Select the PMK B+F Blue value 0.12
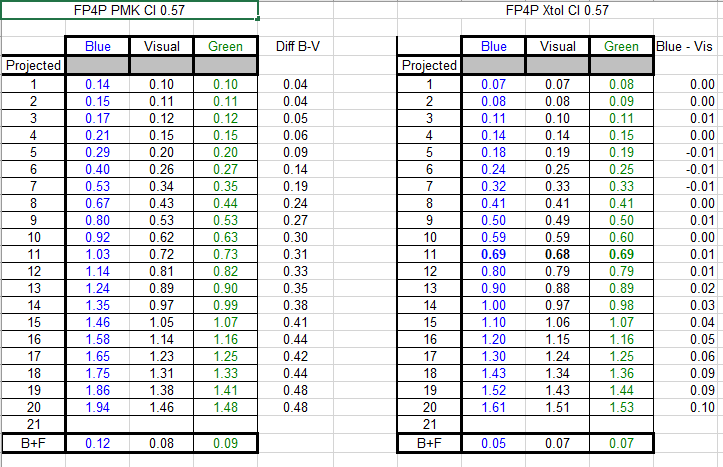The image size is (723, 467). (x=98, y=443)
